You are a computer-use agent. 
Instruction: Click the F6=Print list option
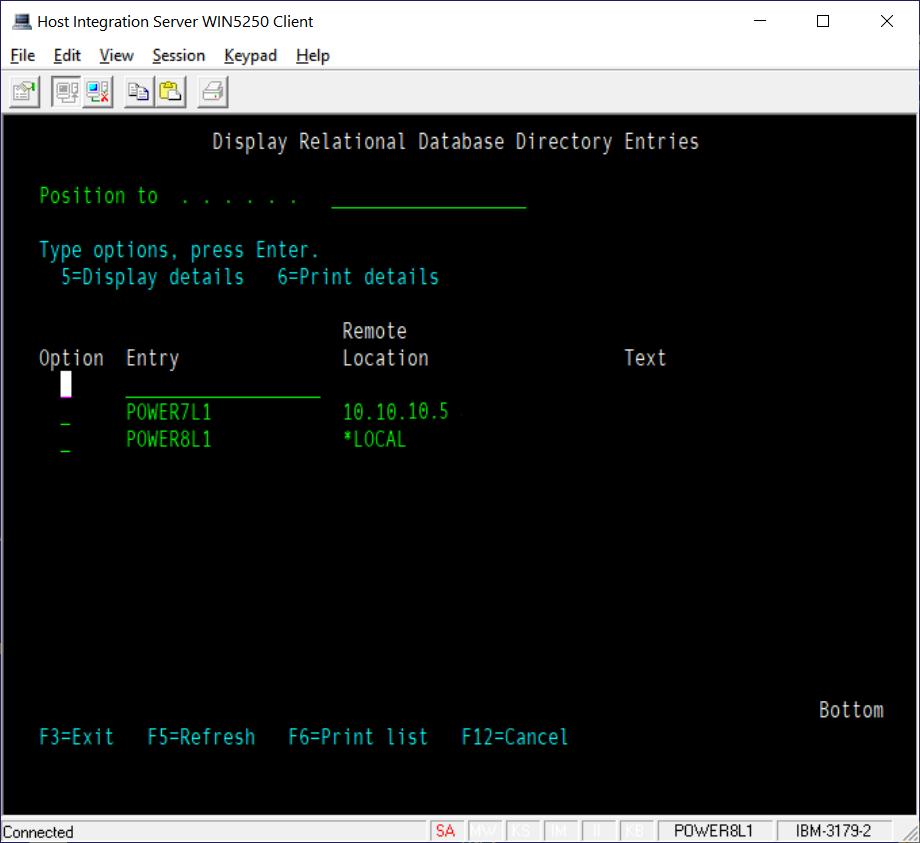pos(358,737)
